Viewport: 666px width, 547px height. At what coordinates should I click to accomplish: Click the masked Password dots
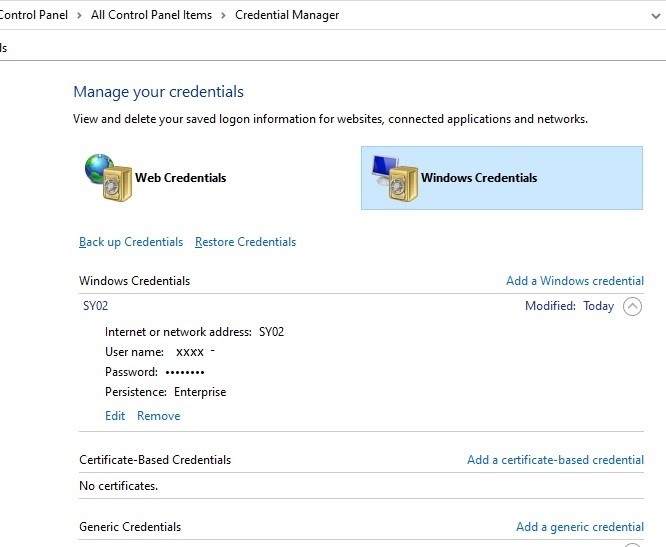tap(185, 372)
